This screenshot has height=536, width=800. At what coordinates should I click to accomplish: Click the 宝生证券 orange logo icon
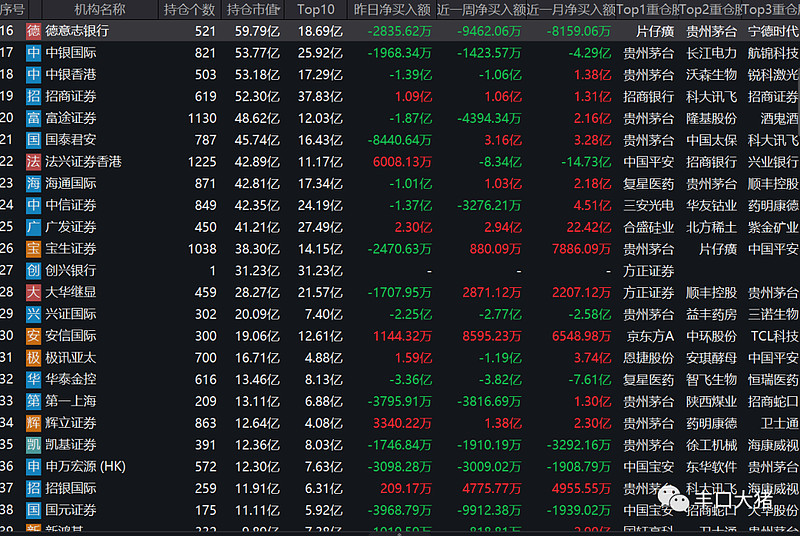point(34,249)
